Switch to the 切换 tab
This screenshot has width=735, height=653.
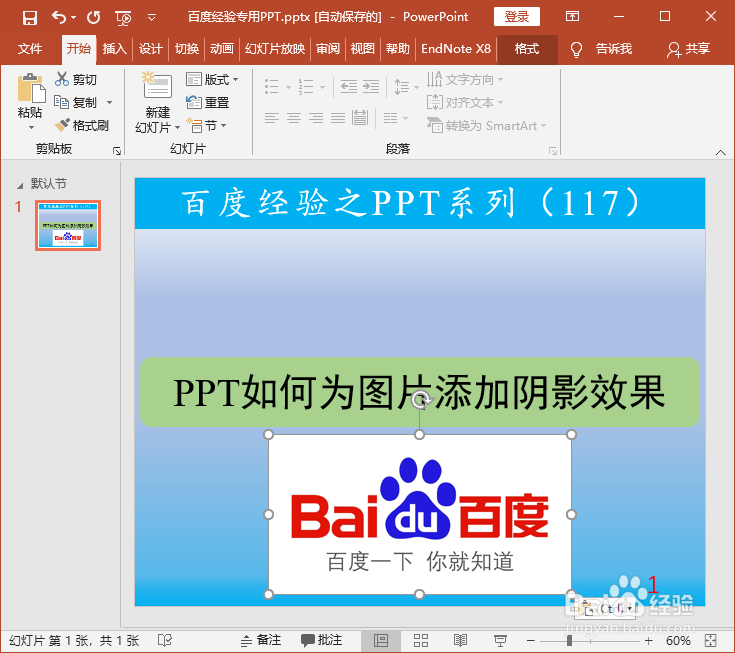point(187,49)
